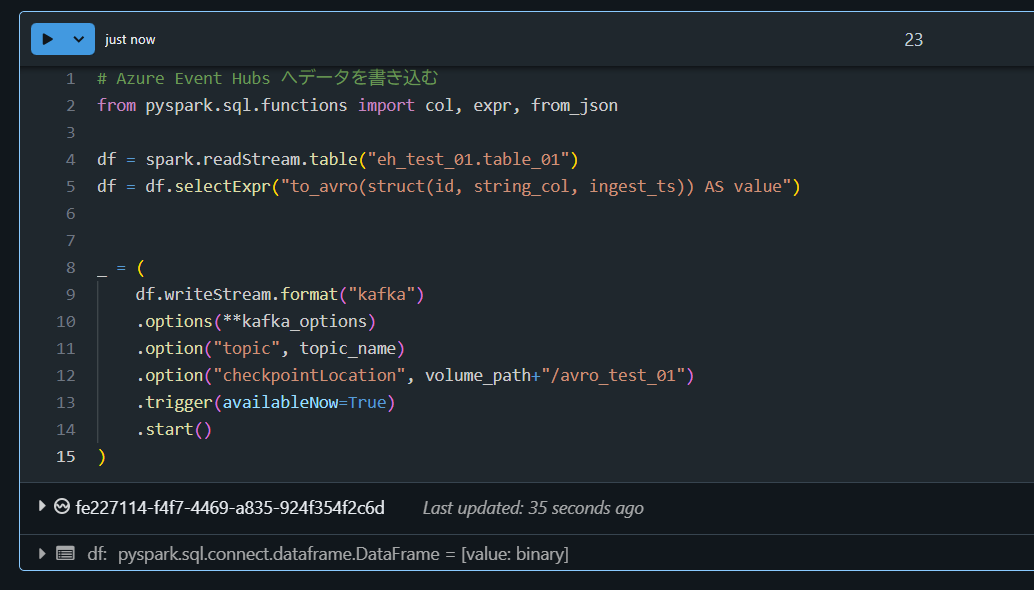Click the 'just now' run timestamp
Viewport: 1034px width, 590px height.
(x=130, y=40)
